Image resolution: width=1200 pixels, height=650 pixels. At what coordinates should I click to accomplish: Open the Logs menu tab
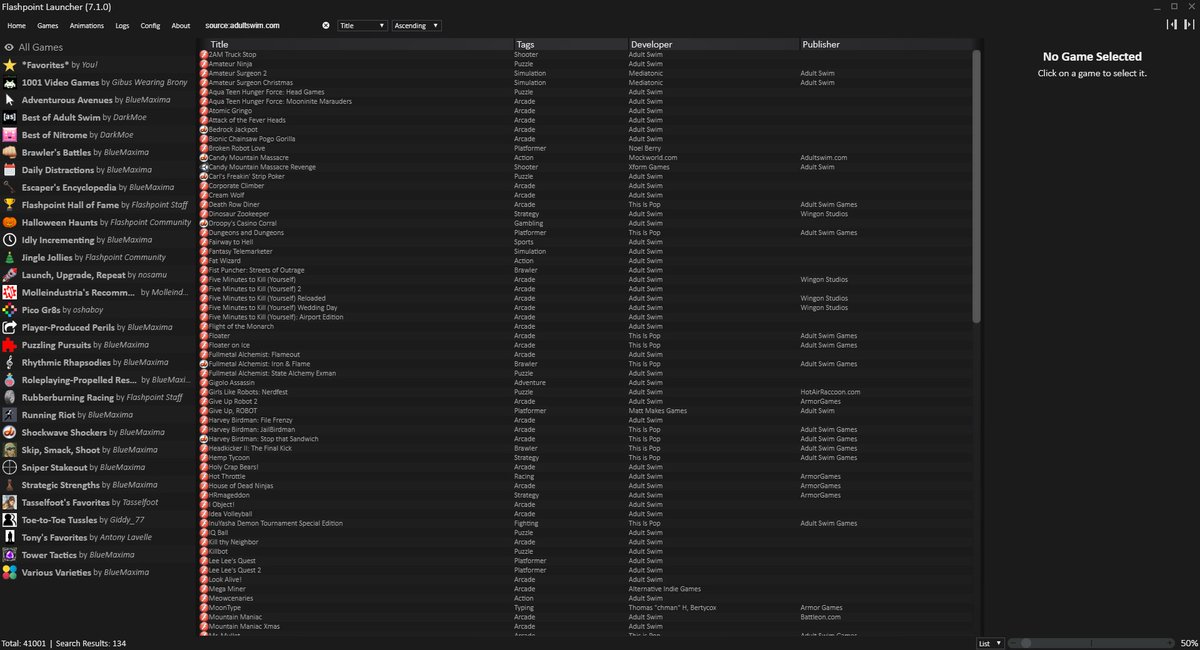click(122, 25)
